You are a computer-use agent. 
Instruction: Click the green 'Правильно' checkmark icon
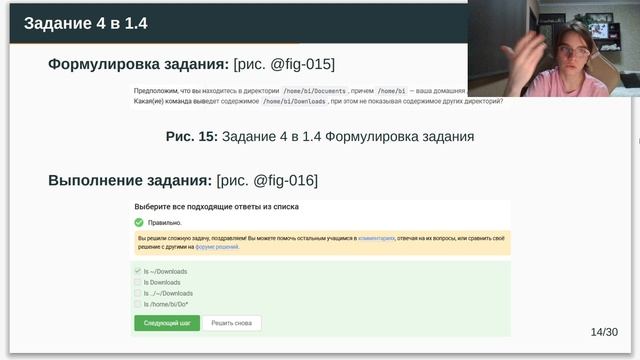pos(139,222)
